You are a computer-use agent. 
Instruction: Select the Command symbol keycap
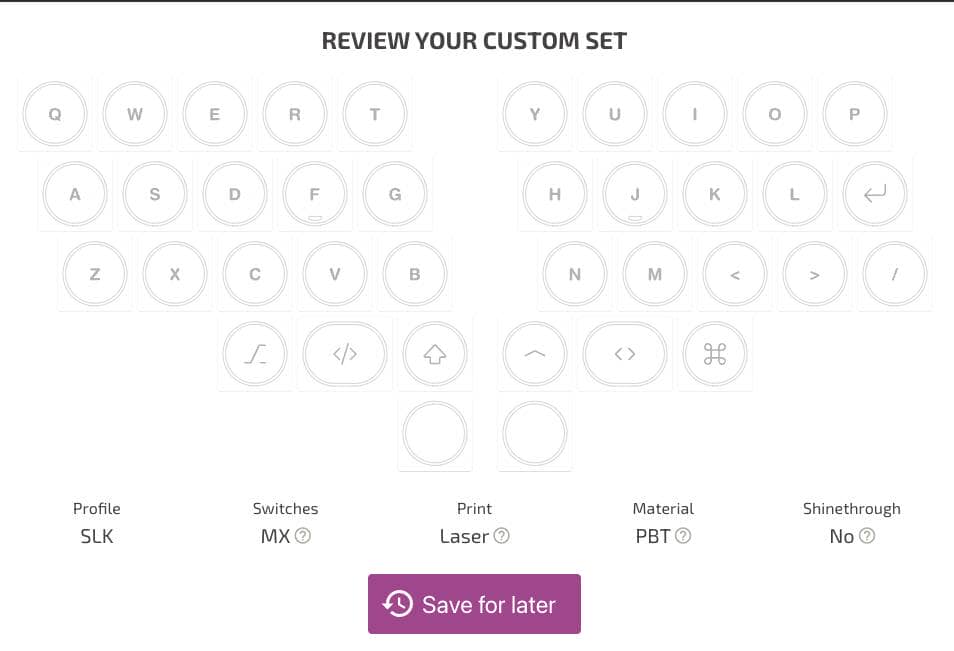point(715,354)
